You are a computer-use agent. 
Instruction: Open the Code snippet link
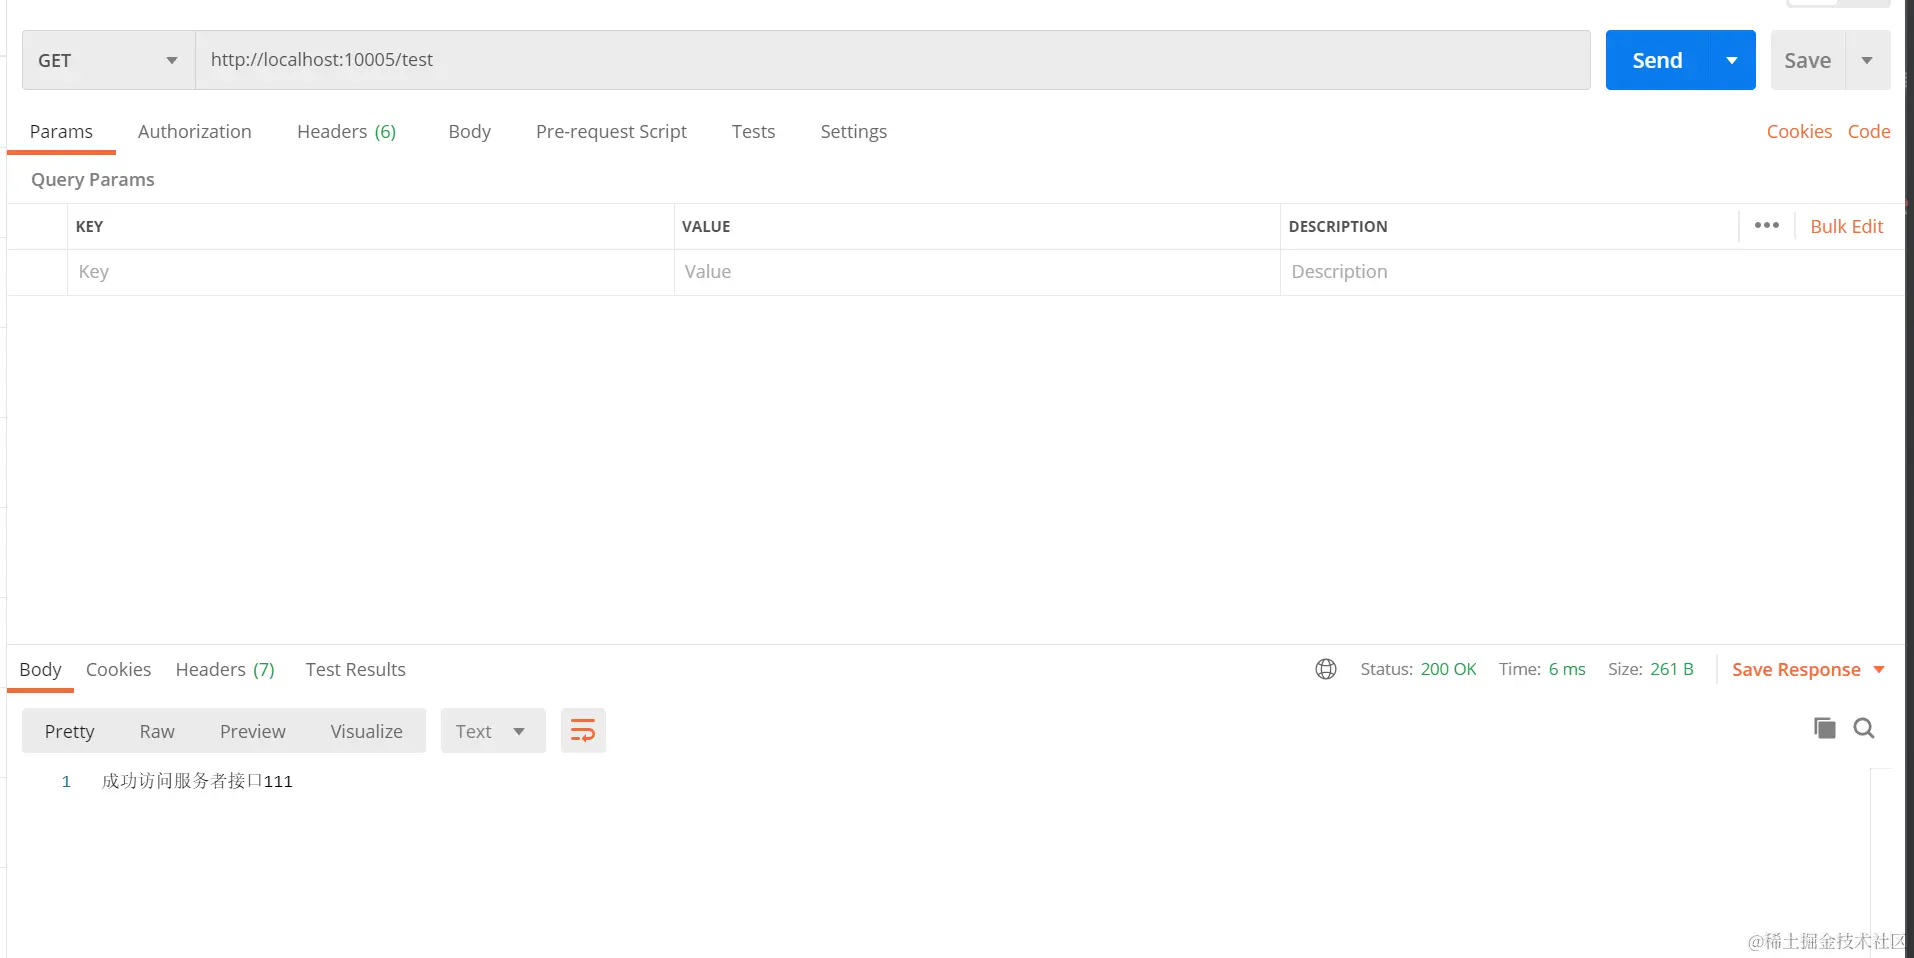[1868, 131]
